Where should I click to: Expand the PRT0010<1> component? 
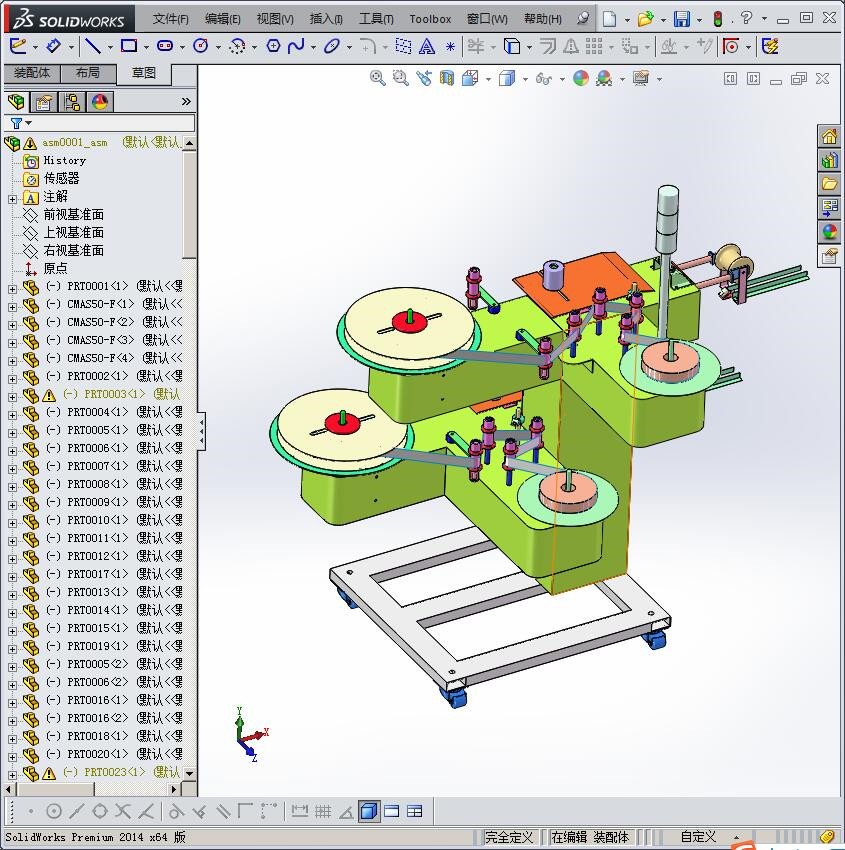tap(12, 523)
